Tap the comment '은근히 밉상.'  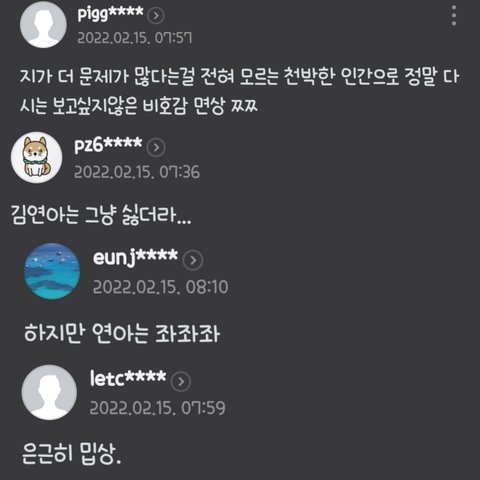pyautogui.click(x=71, y=454)
